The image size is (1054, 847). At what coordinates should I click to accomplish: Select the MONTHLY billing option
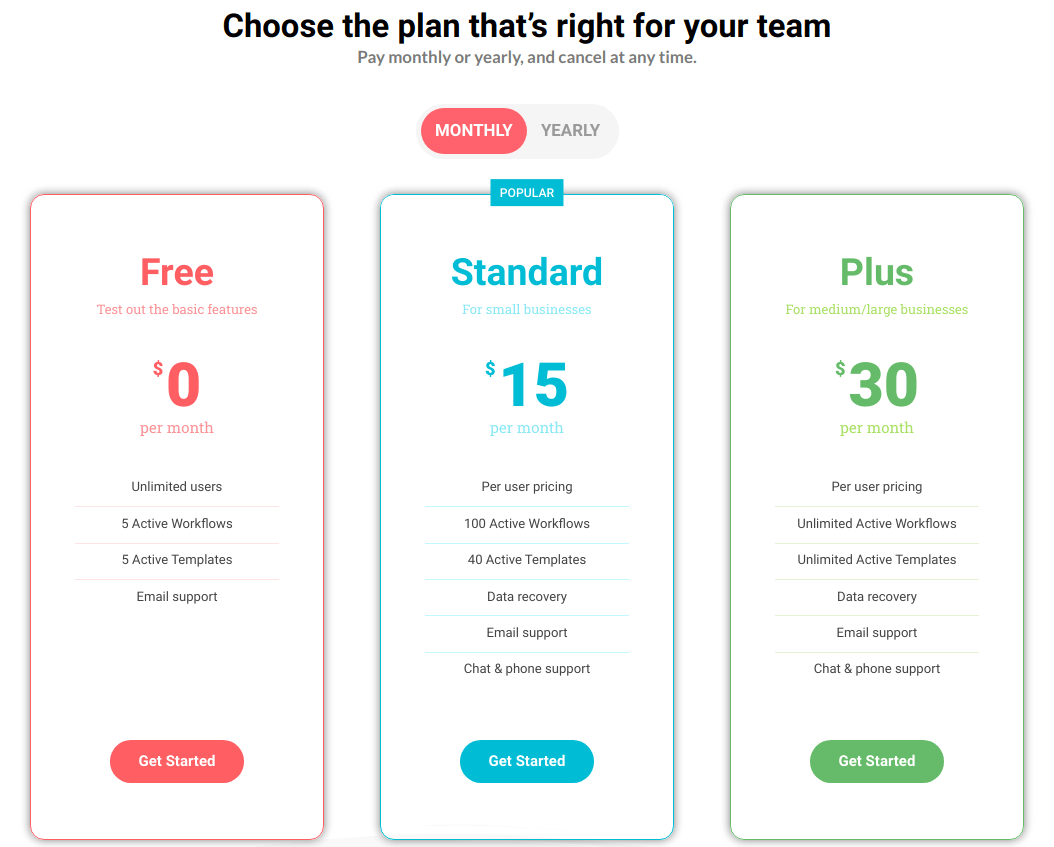[x=473, y=130]
